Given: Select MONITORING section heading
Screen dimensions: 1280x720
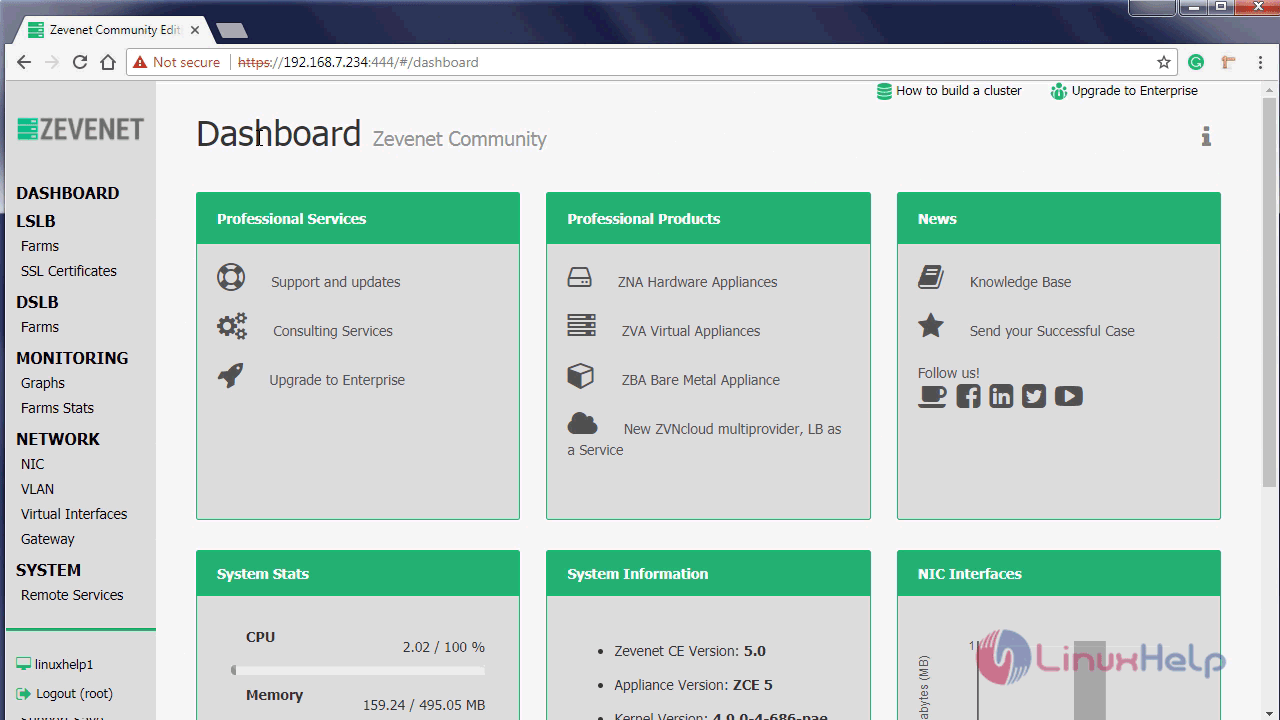Looking at the screenshot, I should click(x=72, y=358).
